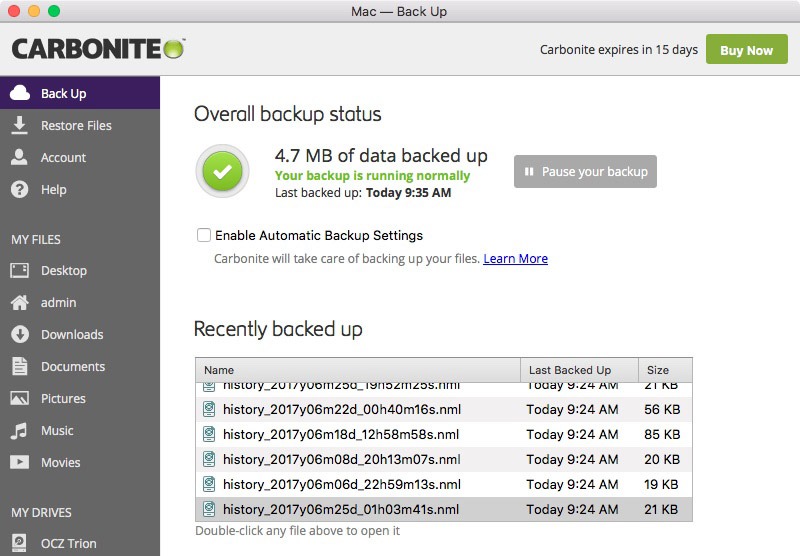800x556 pixels.
Task: Click the Pictures photo icon
Action: point(19,398)
